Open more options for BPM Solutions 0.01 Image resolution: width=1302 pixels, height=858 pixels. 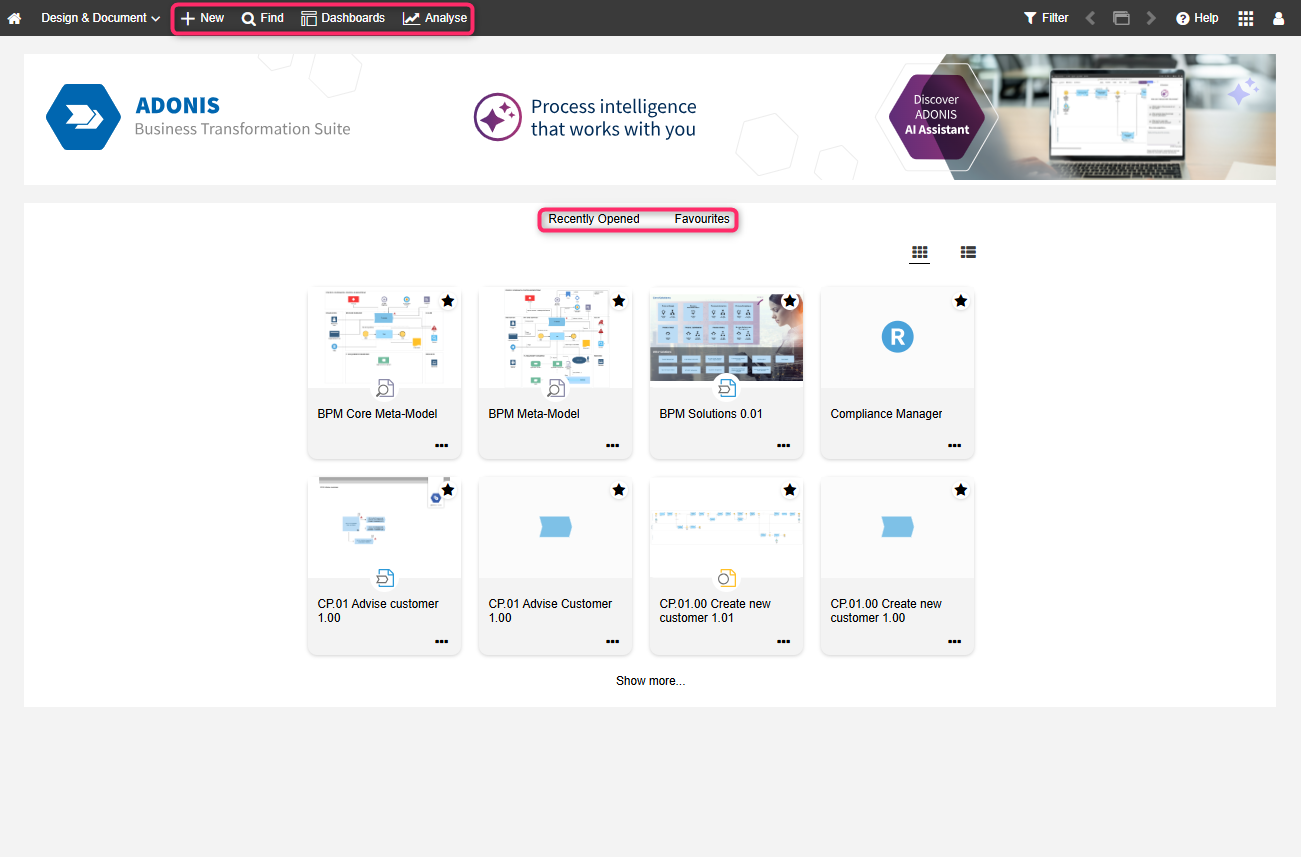(784, 446)
